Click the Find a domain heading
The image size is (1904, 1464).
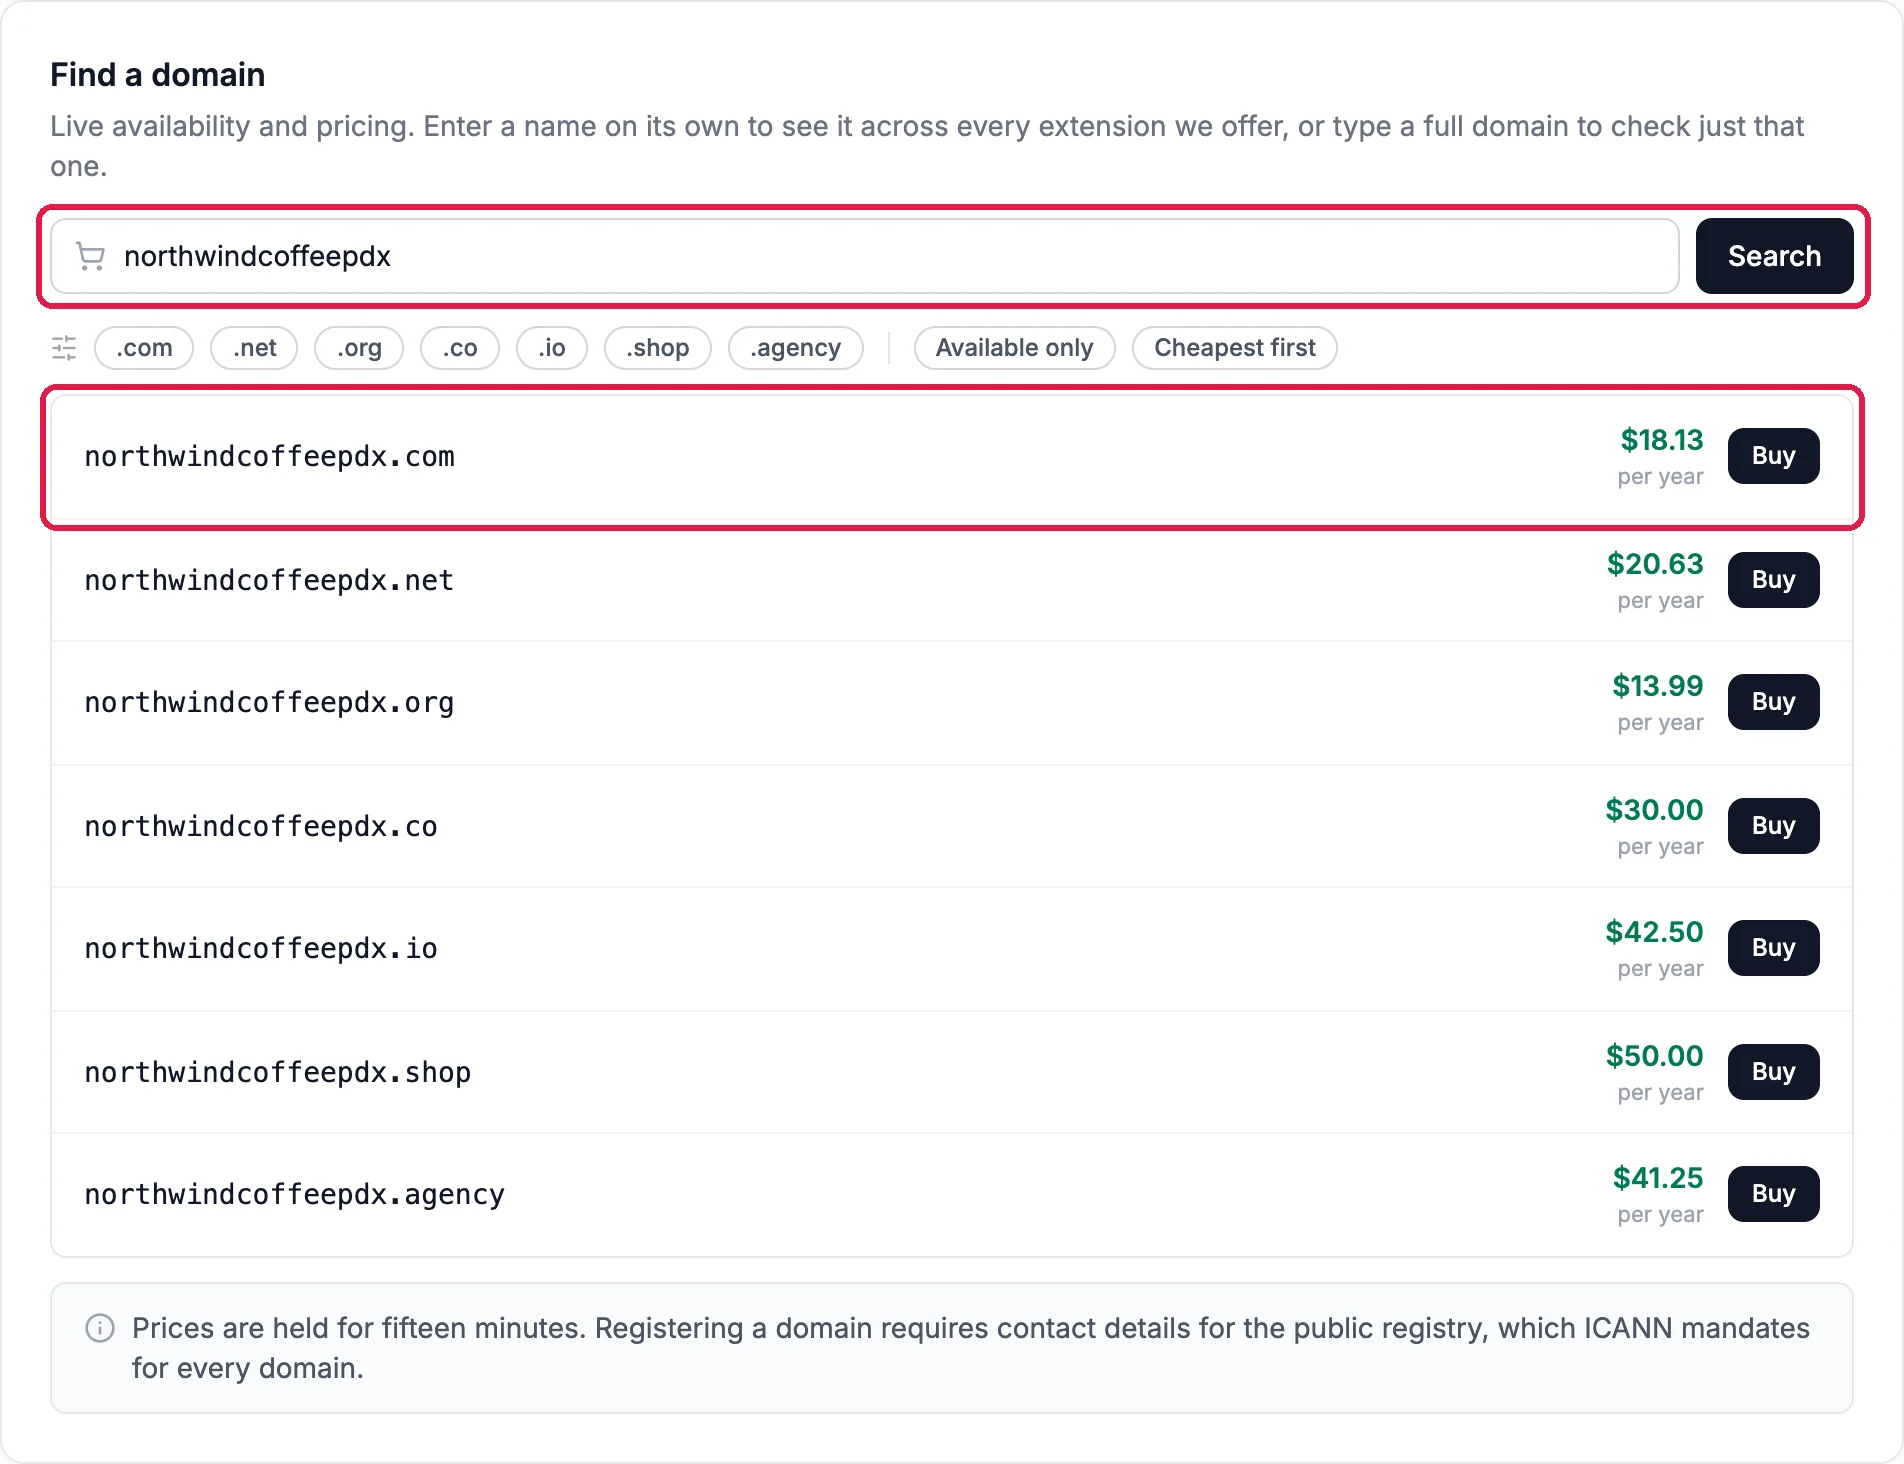click(158, 75)
